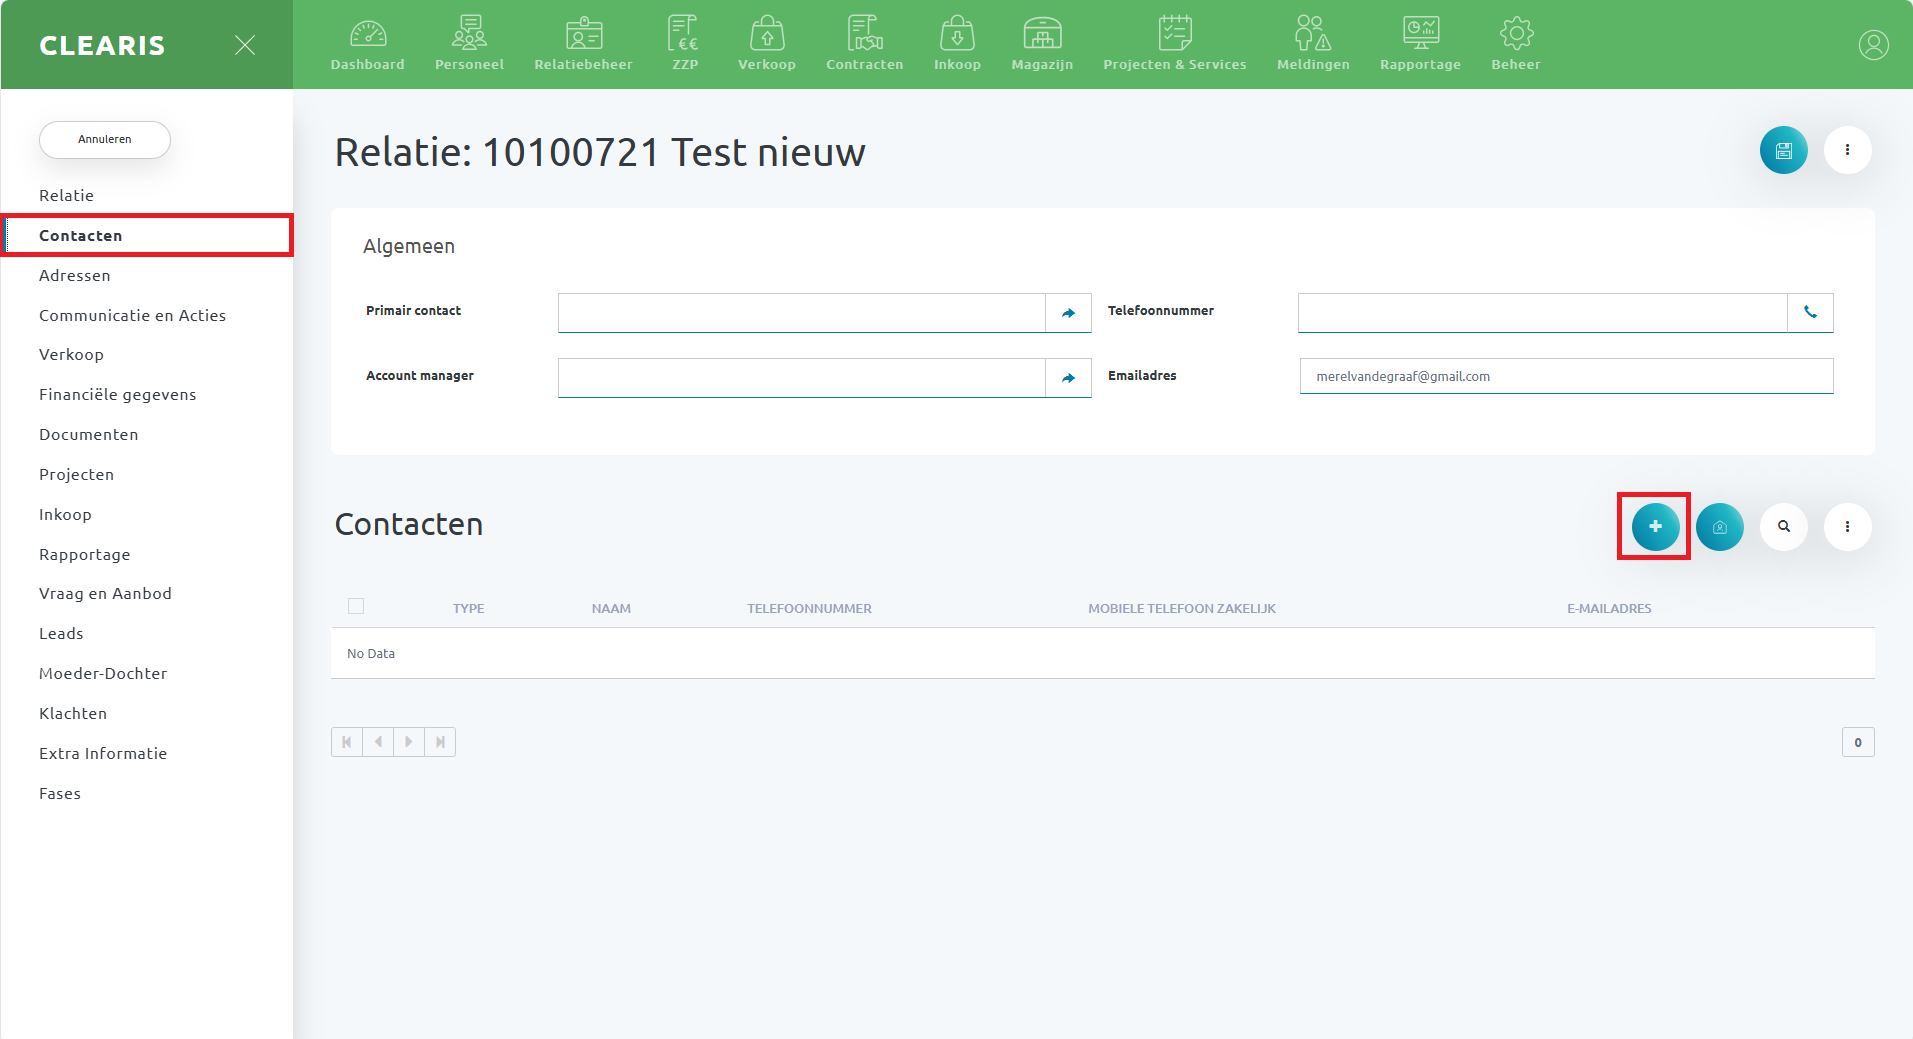Click the arrow icon next to Account manager
Viewport: 1913px width, 1039px height.
click(x=1068, y=378)
